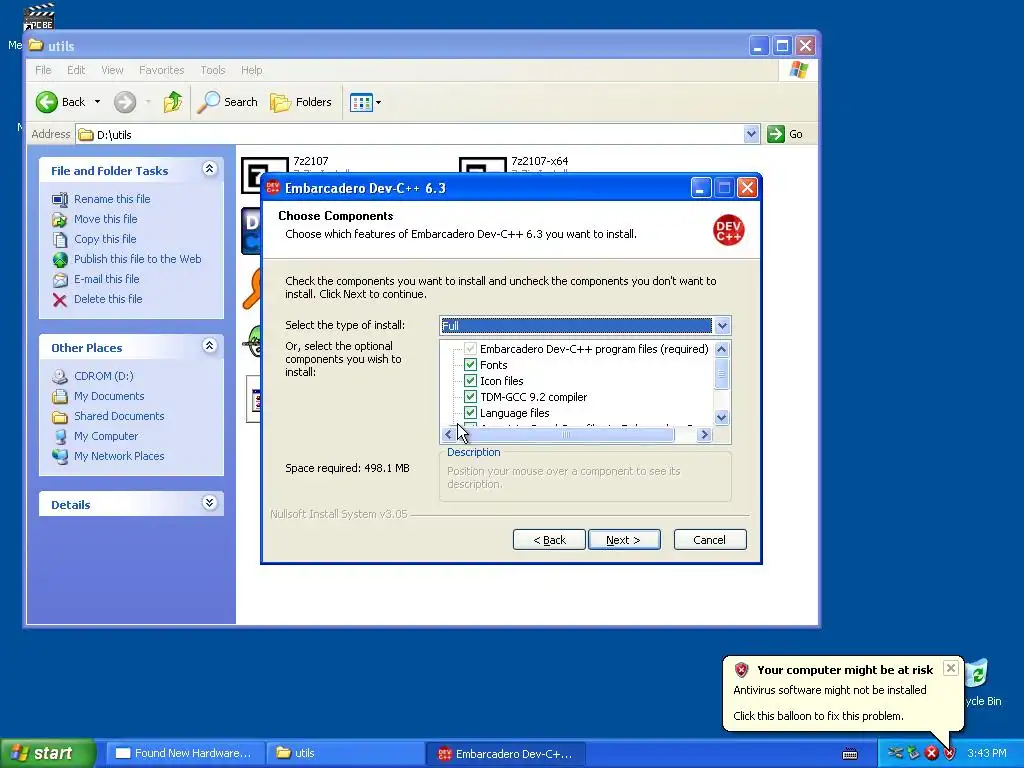Viewport: 1024px width, 768px height.
Task: Open the Favorites menu in utils window
Action: pyautogui.click(x=161, y=70)
